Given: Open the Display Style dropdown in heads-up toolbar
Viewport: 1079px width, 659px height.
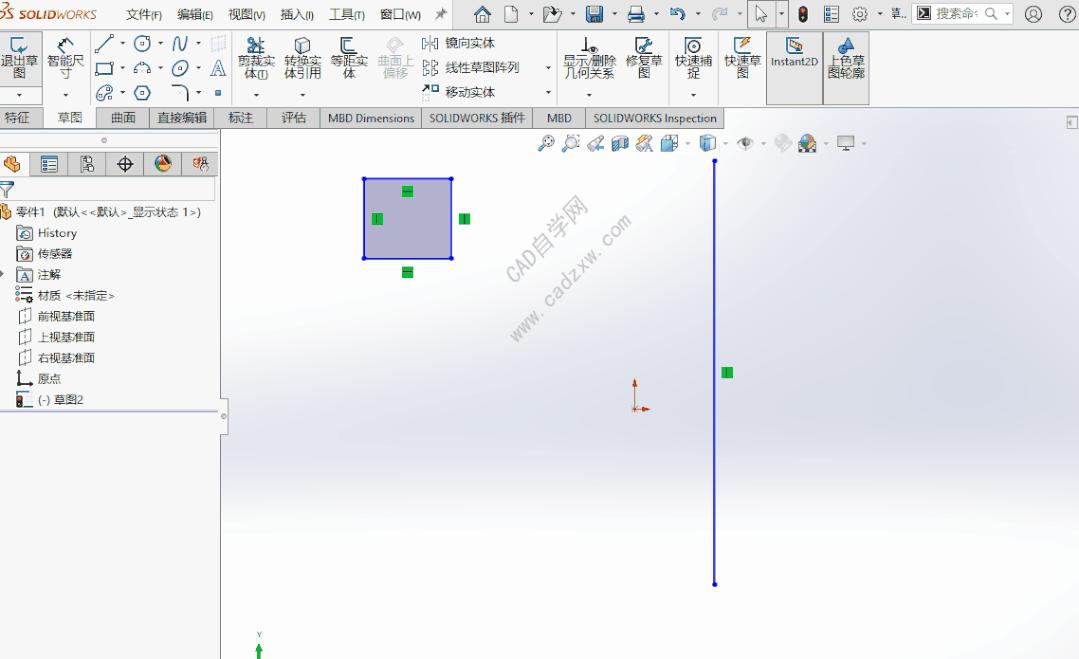Looking at the screenshot, I should [x=723, y=142].
